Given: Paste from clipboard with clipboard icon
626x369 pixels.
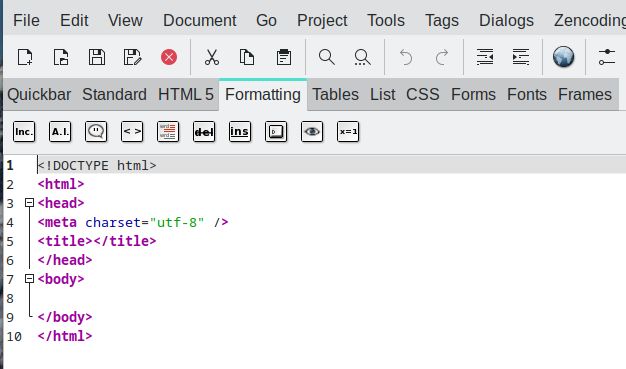Looking at the screenshot, I should click(284, 57).
